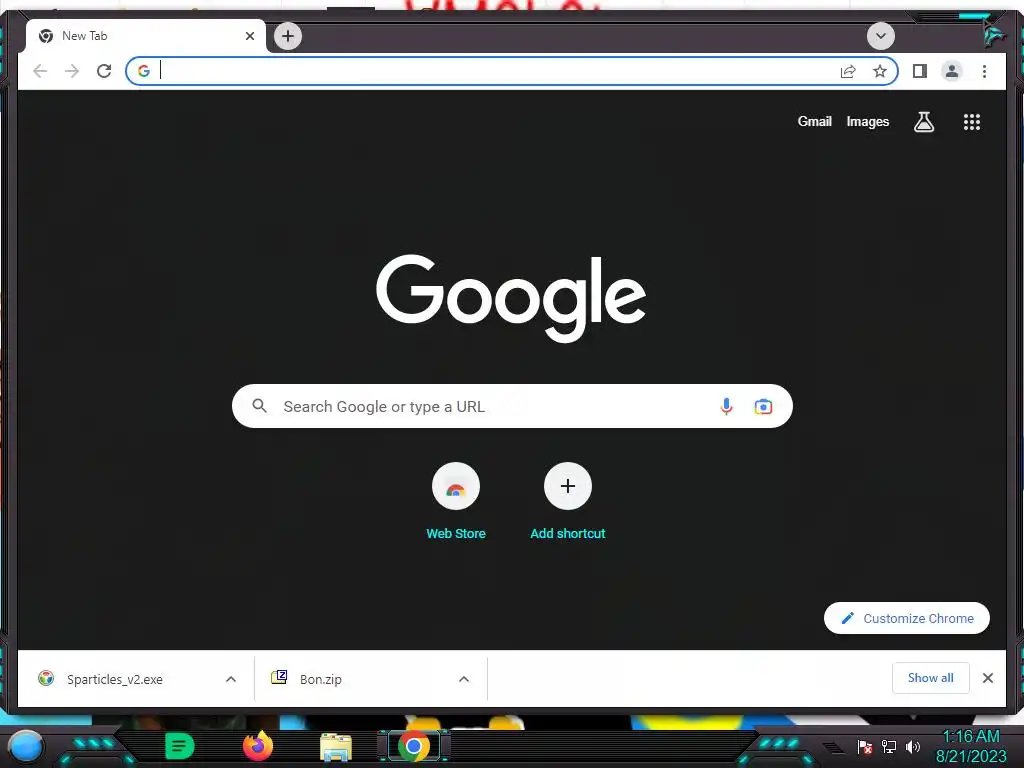Open Images link

coord(867,121)
